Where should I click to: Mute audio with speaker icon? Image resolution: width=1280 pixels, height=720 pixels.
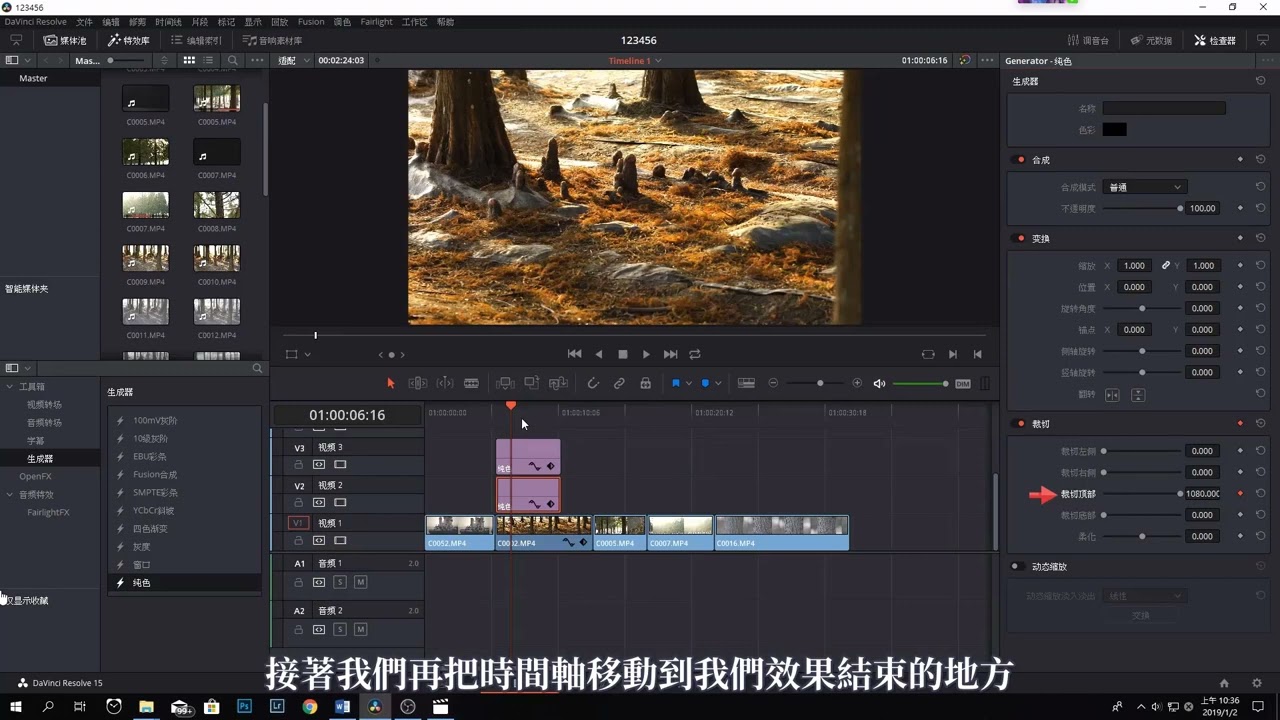[x=880, y=383]
